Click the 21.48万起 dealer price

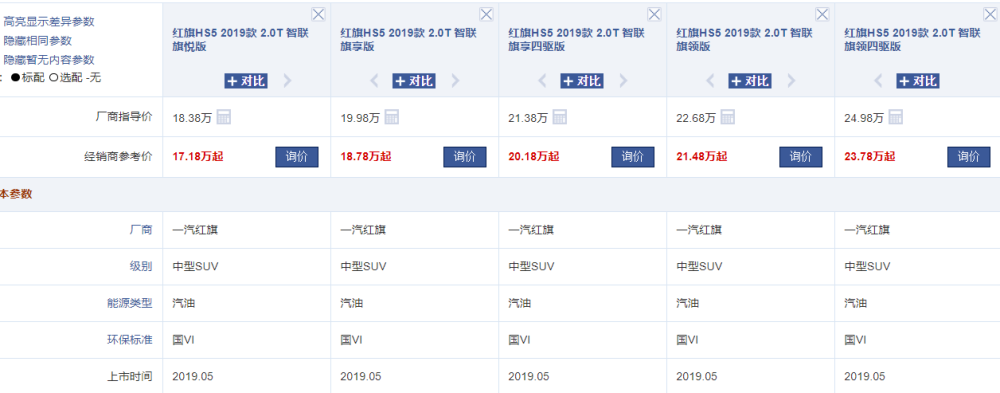[x=702, y=156]
